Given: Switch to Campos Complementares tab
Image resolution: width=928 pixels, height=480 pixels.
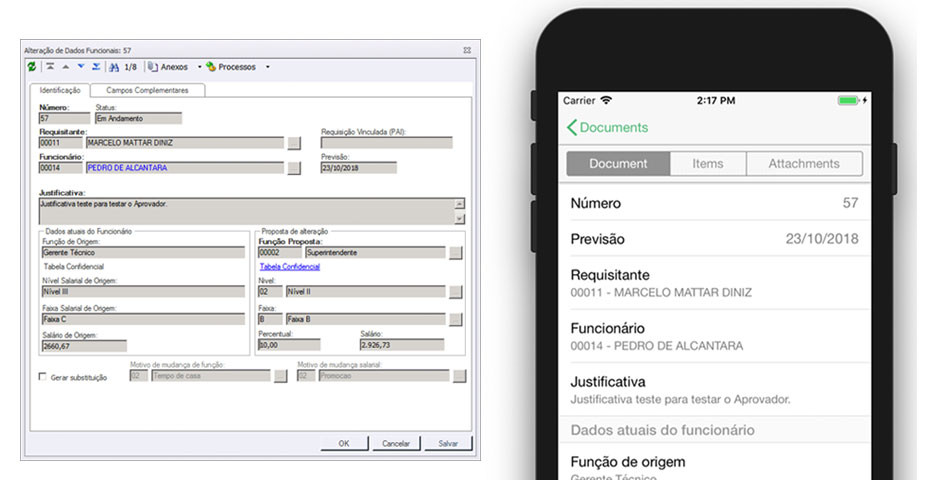Looking at the screenshot, I should coord(147,90).
